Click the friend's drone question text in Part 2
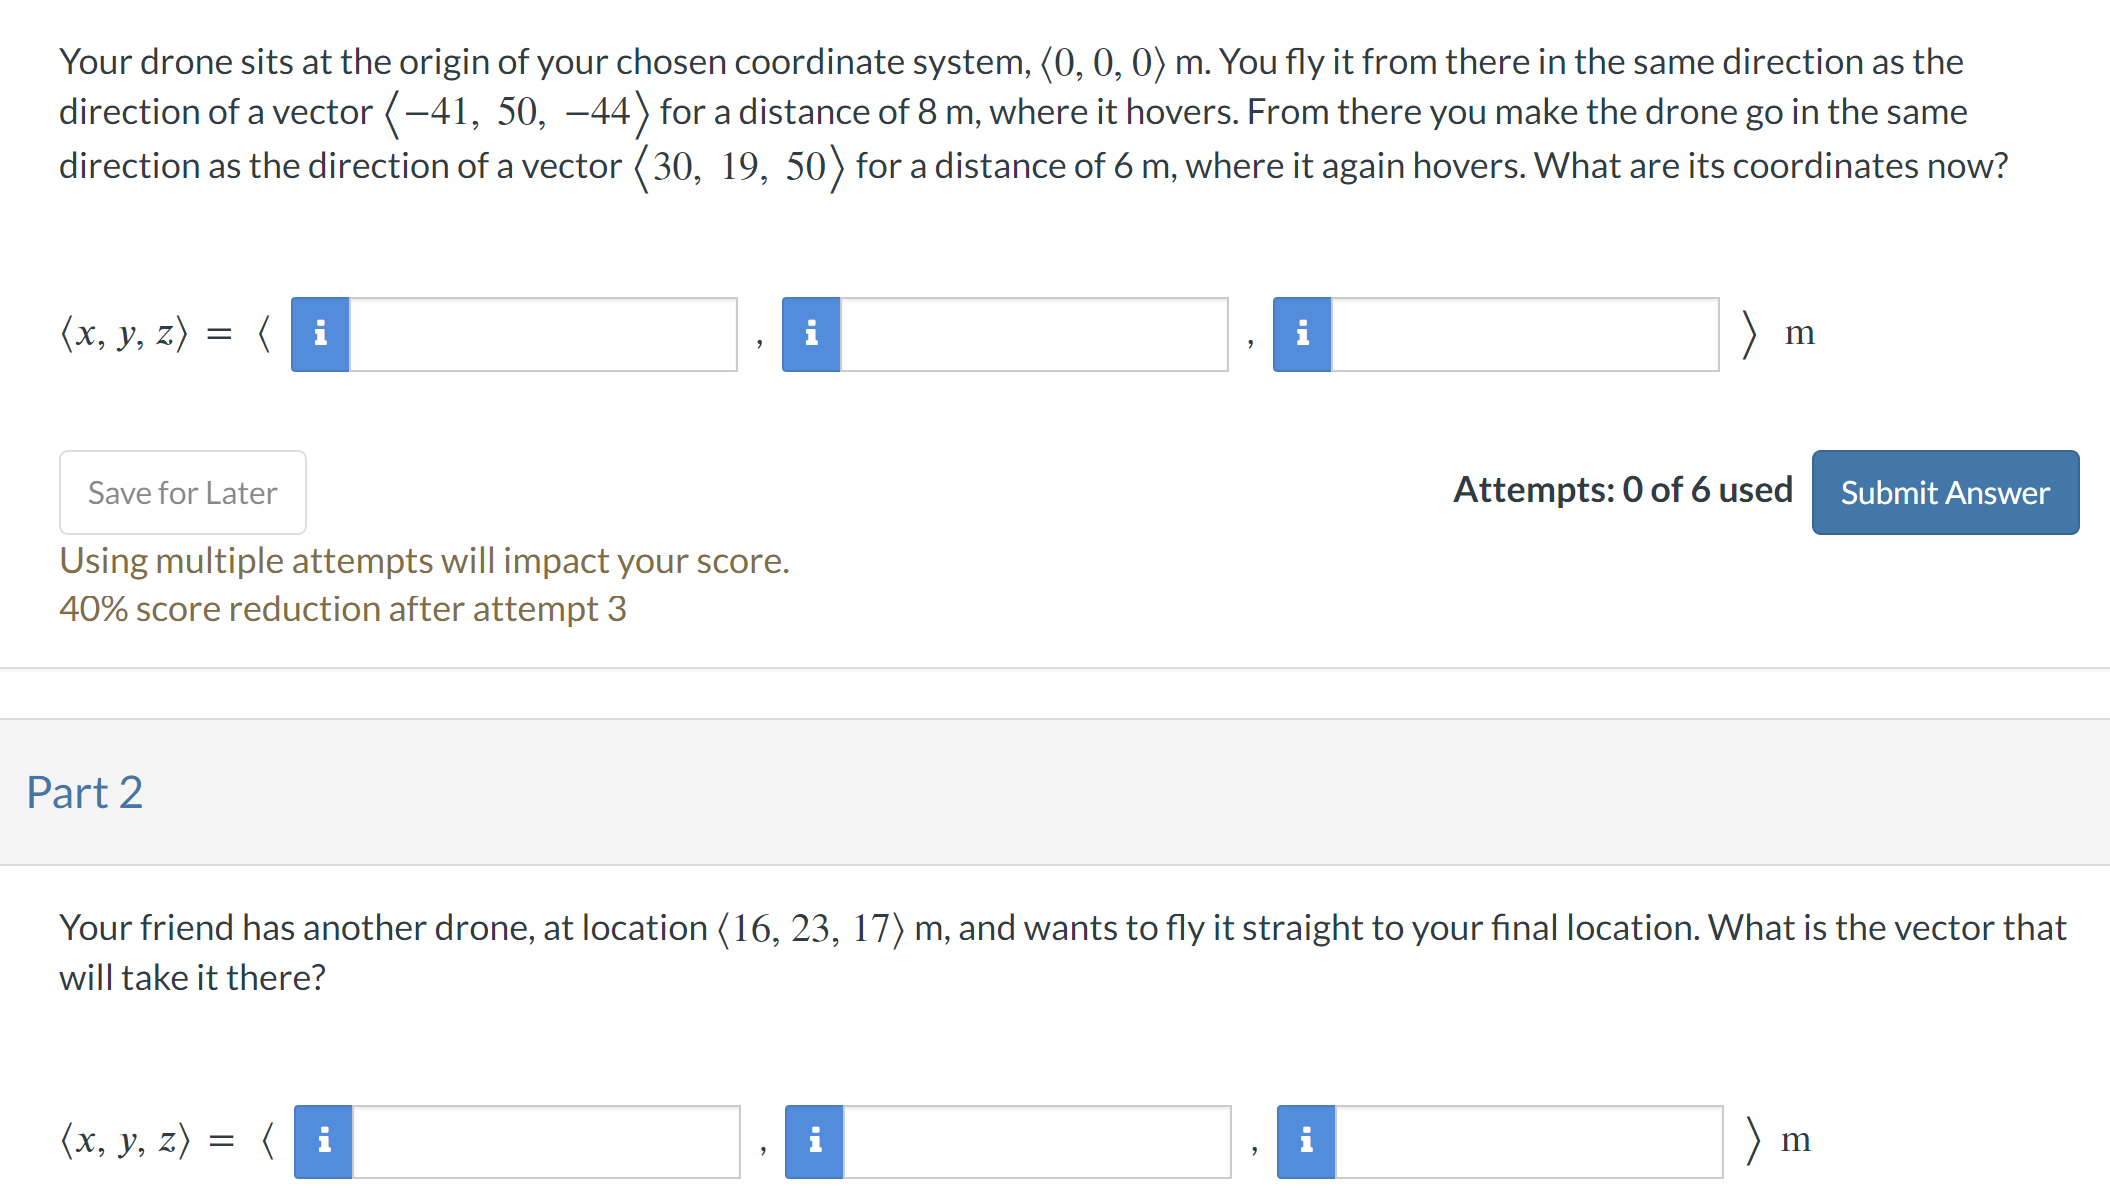This screenshot has width=2110, height=1197. [1062, 952]
